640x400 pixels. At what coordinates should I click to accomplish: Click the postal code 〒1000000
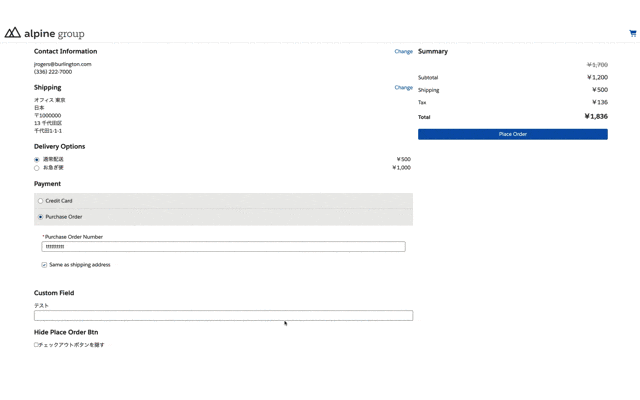[x=47, y=116]
